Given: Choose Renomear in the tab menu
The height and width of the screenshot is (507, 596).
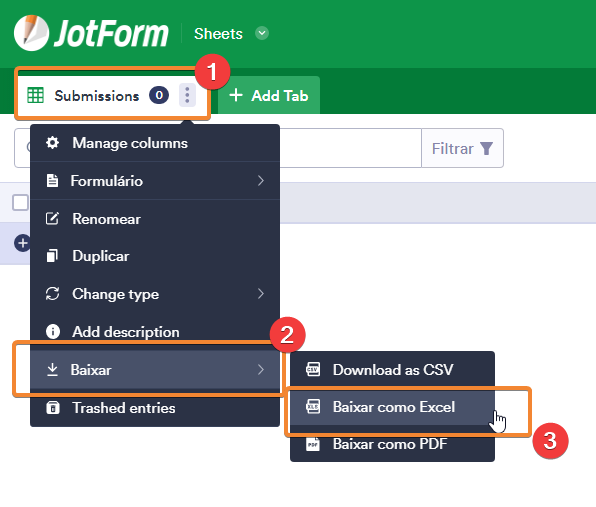Looking at the screenshot, I should click(x=155, y=219).
